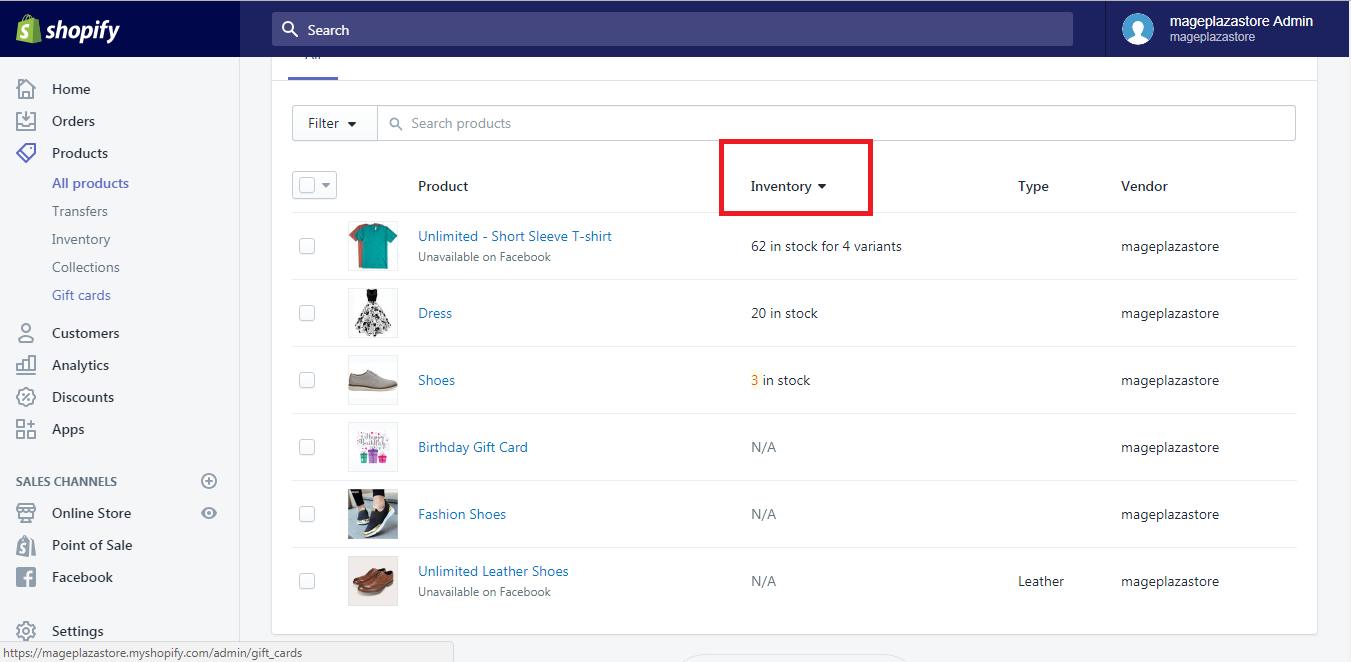View online store with eye icon
Screen dimensions: 1351x662
(209, 513)
